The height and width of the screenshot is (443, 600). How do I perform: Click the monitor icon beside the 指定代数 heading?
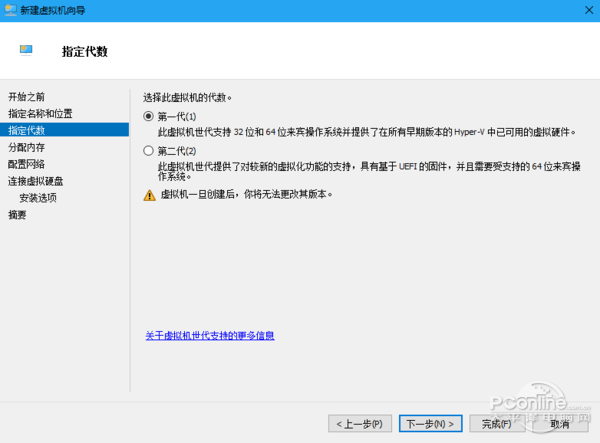[26, 49]
